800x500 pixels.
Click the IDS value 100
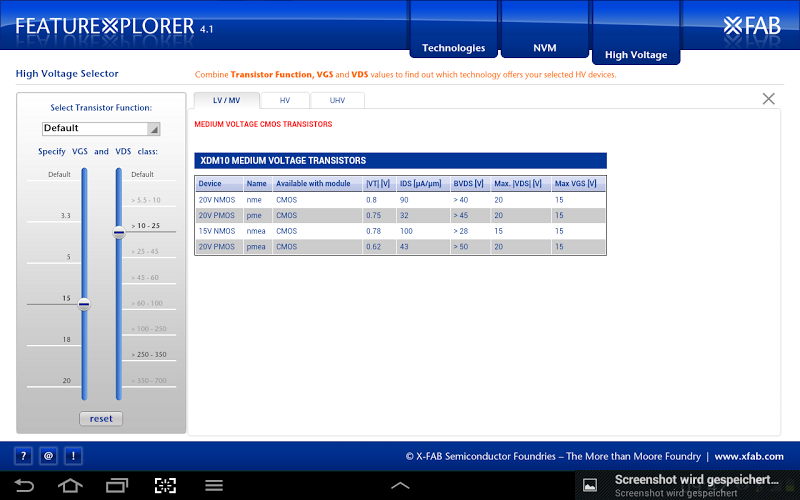406,231
